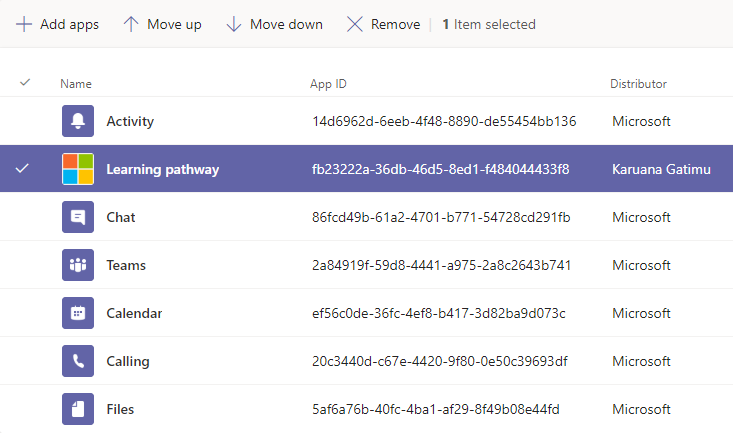
Task: Click App ID 20c3440d-c67e-4420-9f80-0e50c39693df
Action: click(440, 361)
